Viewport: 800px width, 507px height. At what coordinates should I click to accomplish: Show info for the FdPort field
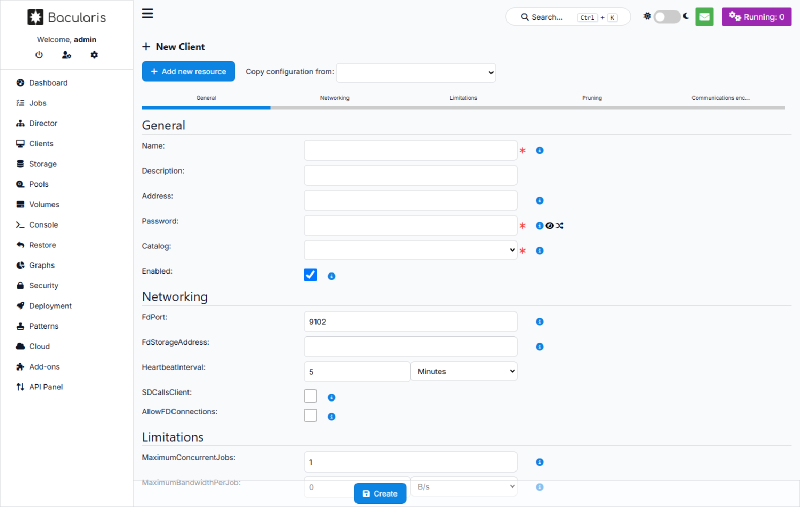coord(539,321)
